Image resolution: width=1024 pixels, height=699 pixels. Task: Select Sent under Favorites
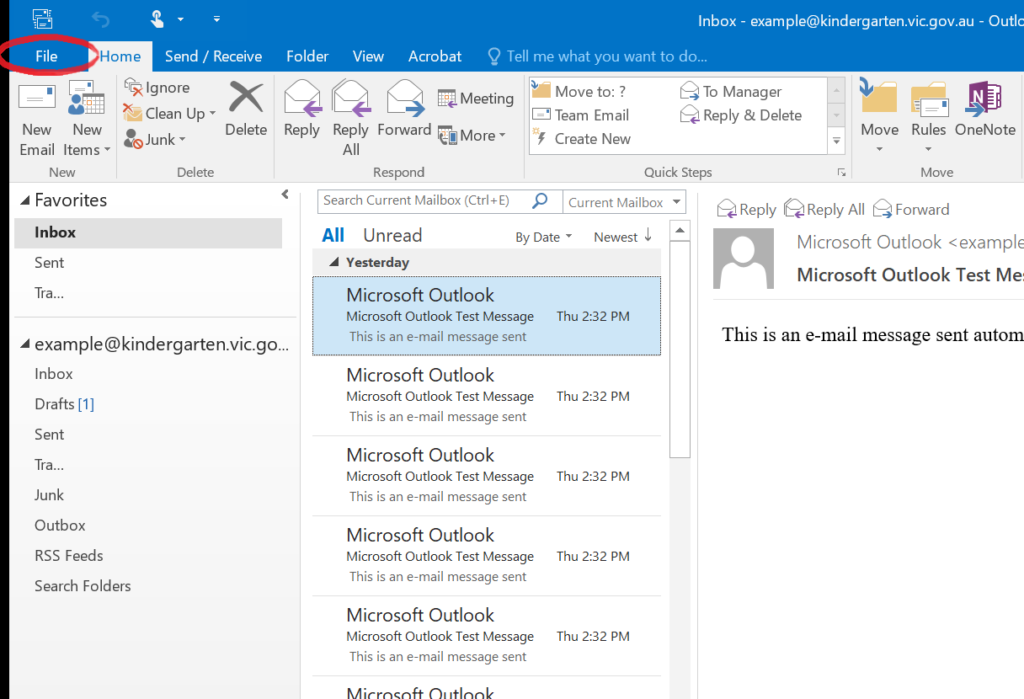[x=49, y=263]
